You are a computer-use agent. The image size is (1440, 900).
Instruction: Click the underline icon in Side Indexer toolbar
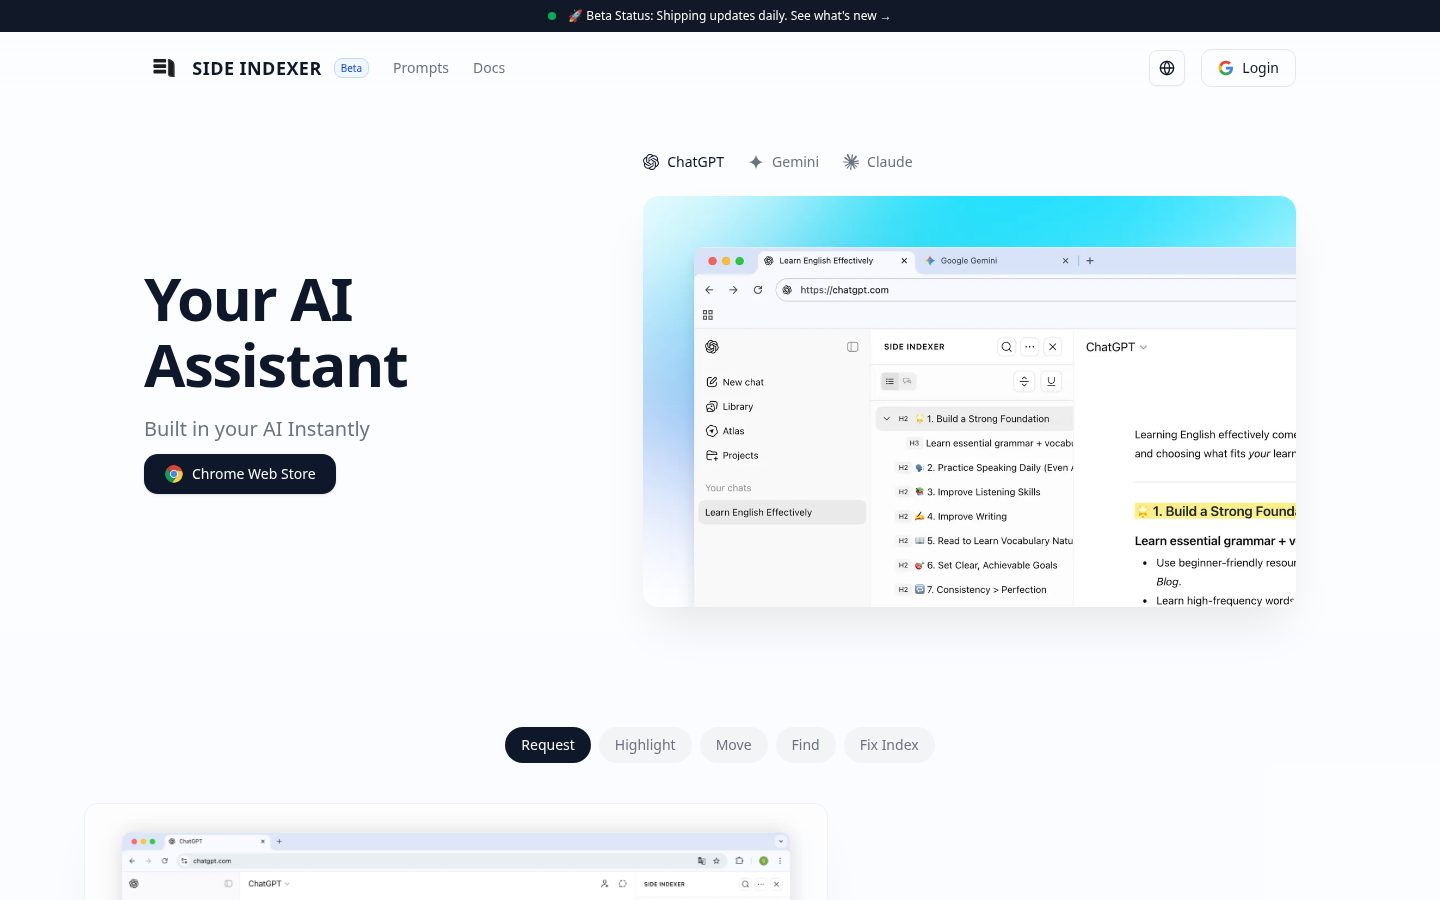[1051, 381]
